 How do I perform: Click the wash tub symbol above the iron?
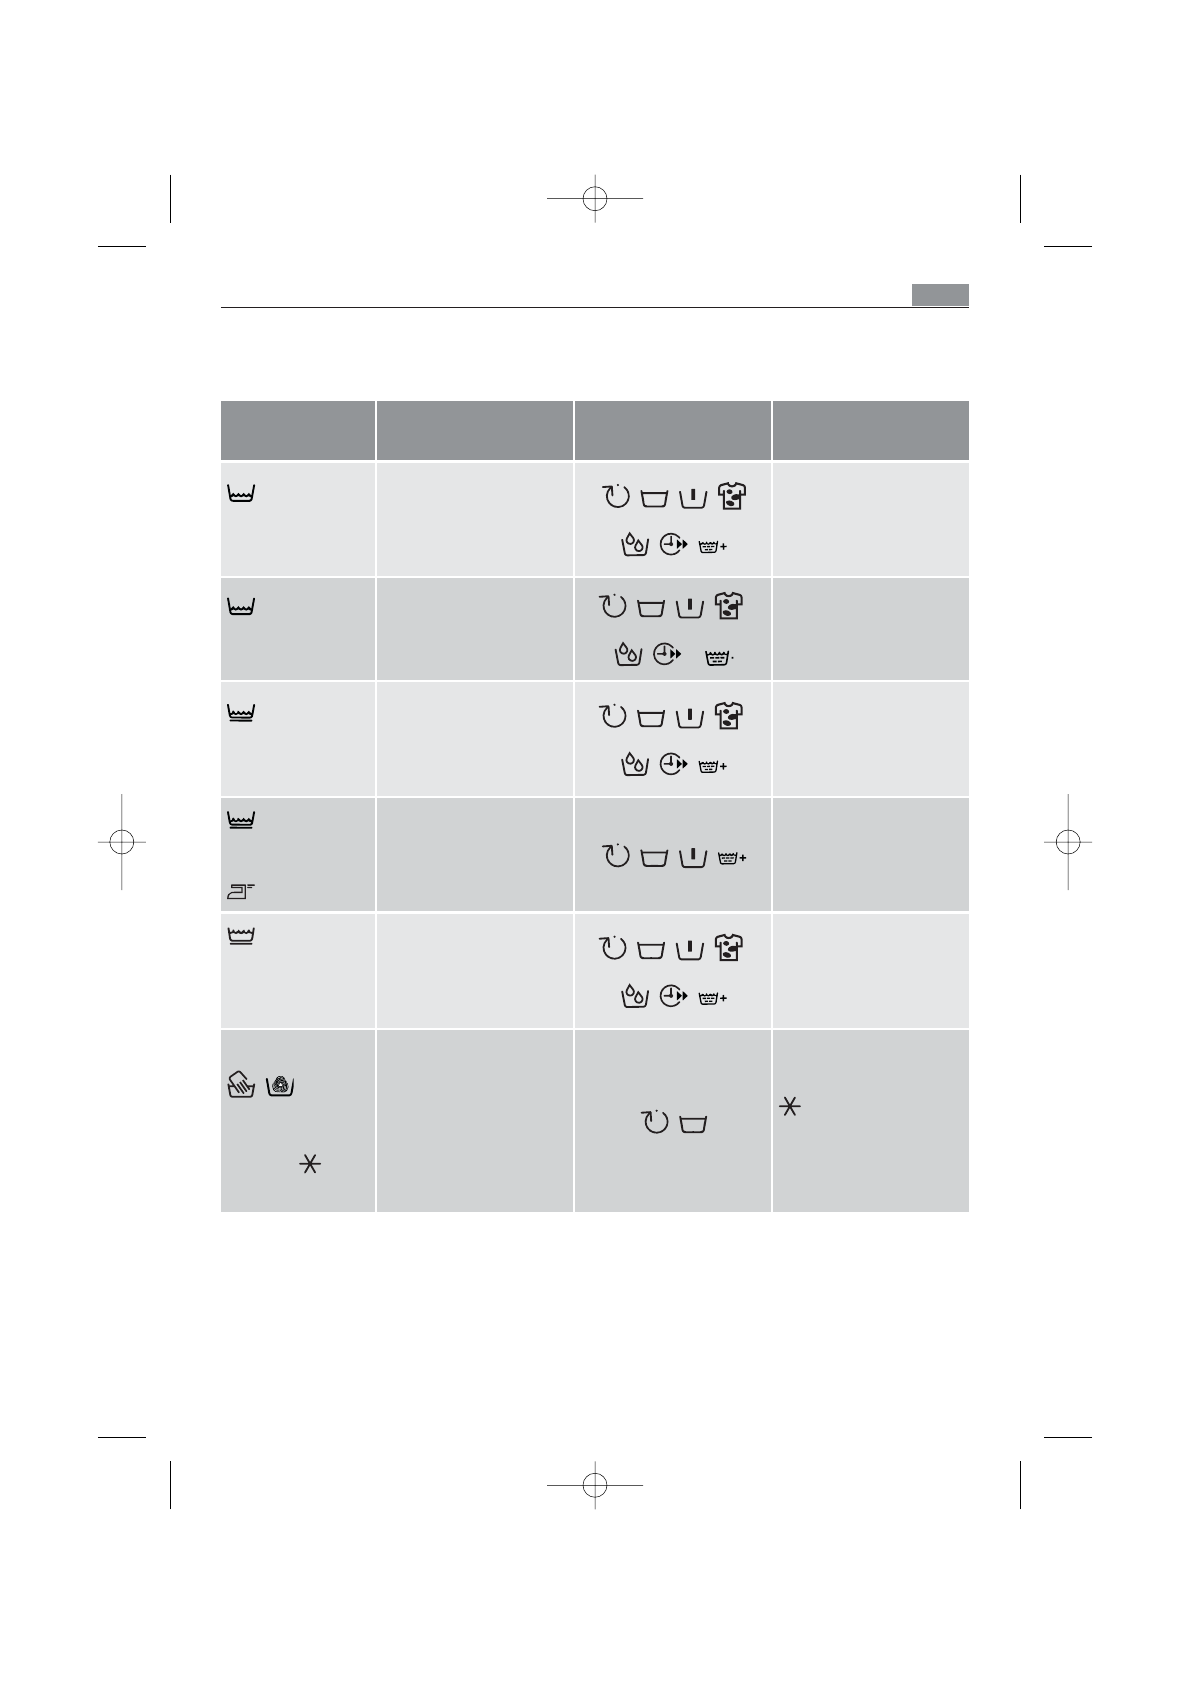click(242, 822)
